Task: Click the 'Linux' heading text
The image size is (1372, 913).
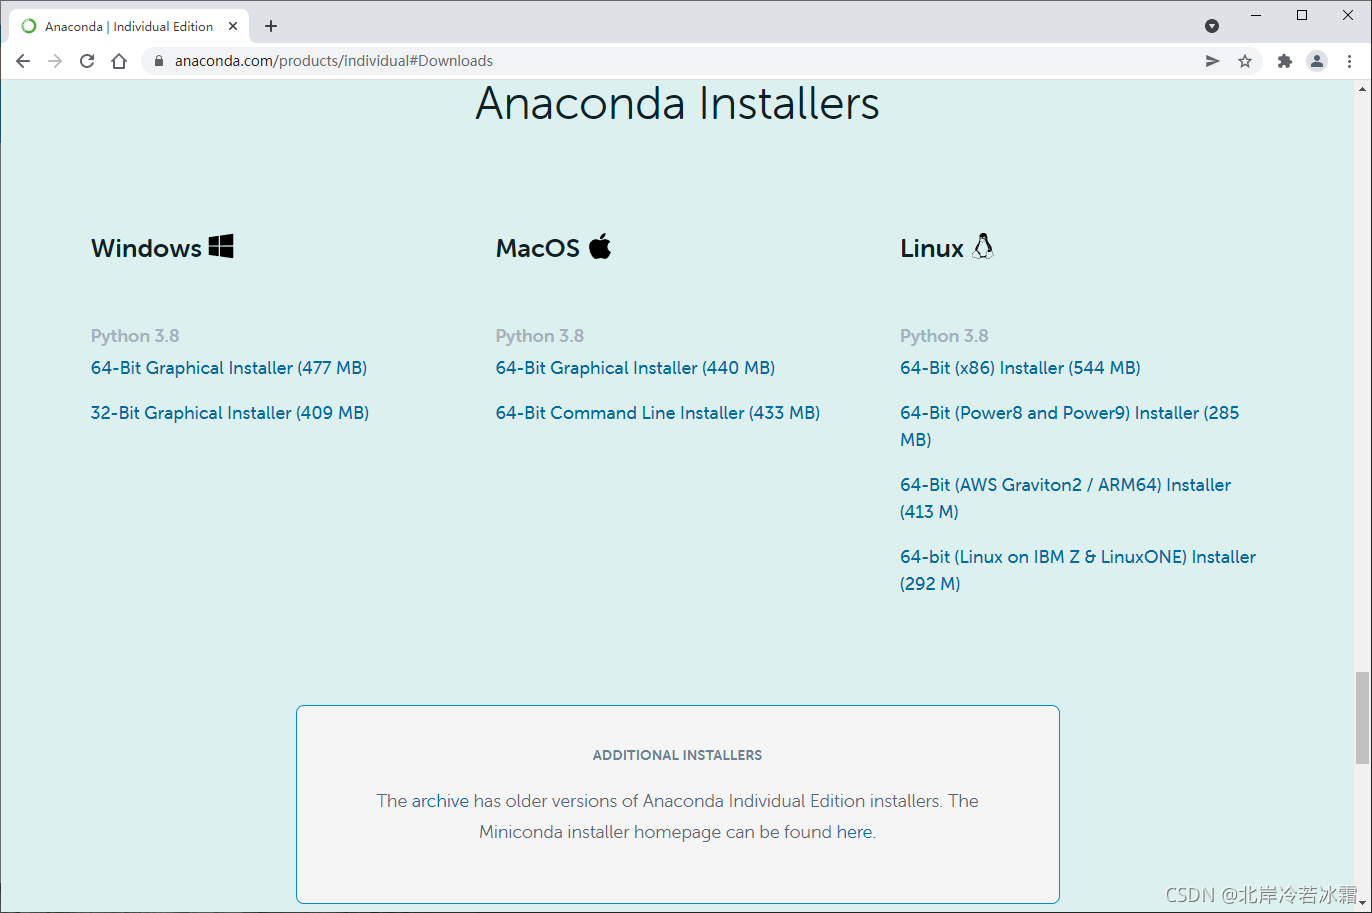Action: click(932, 248)
